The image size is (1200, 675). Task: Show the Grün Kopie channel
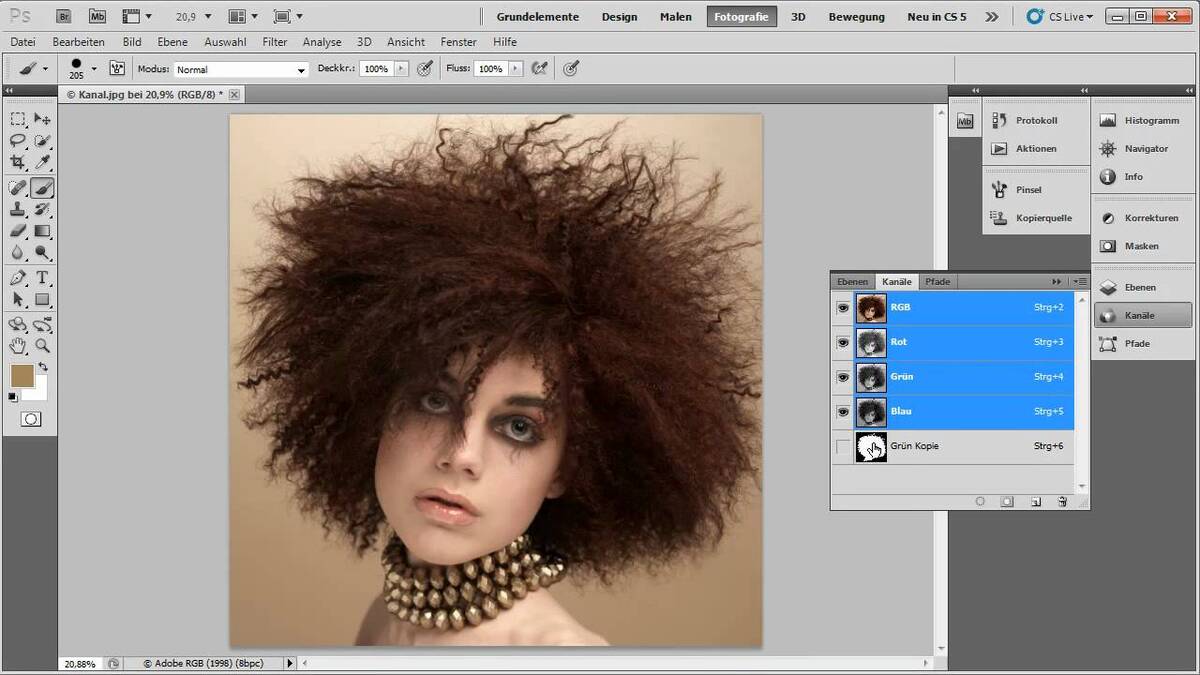(842, 446)
